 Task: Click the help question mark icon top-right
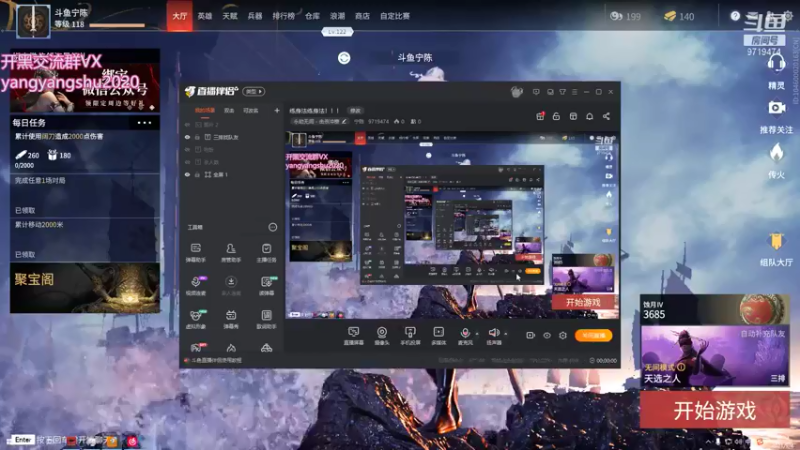click(735, 16)
